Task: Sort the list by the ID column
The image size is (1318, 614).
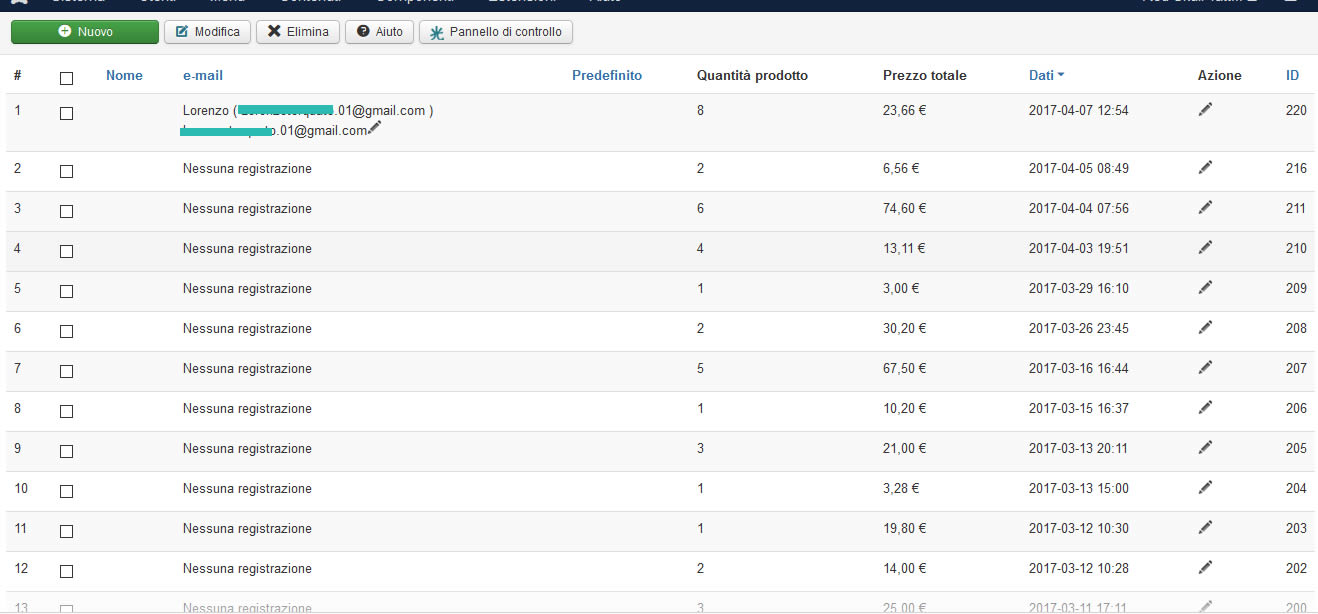Action: (1293, 75)
